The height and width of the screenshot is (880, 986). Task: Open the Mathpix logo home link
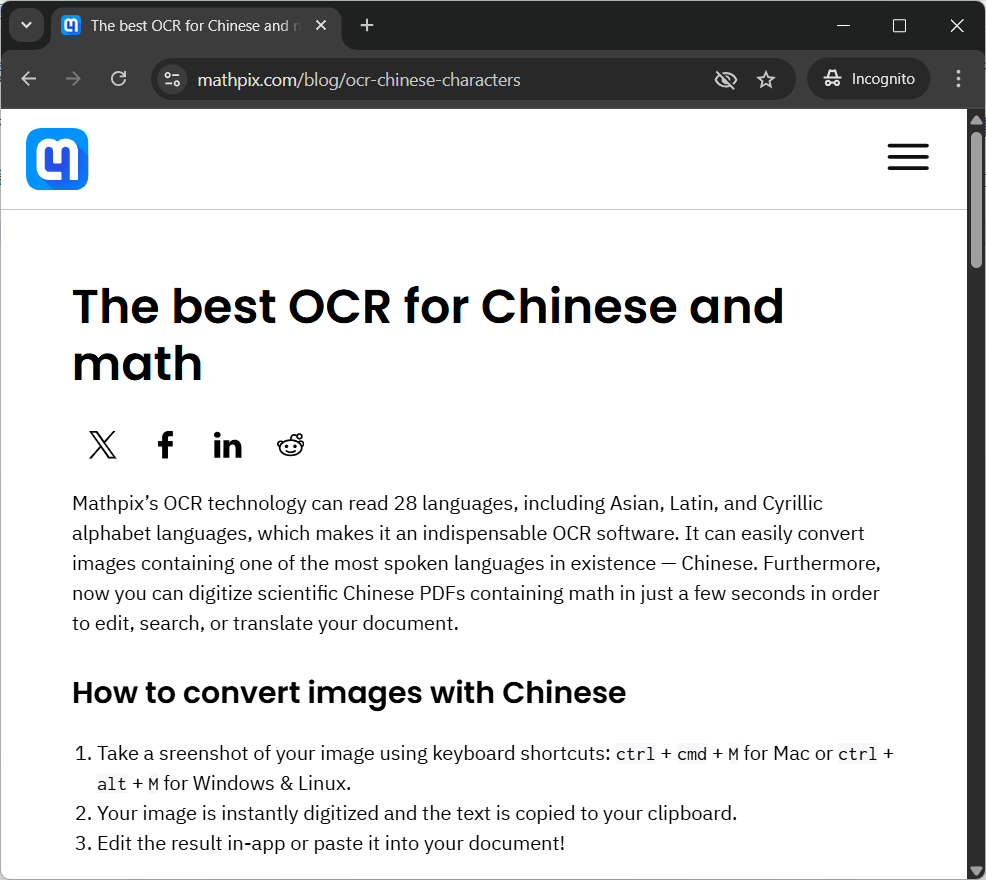coord(57,159)
